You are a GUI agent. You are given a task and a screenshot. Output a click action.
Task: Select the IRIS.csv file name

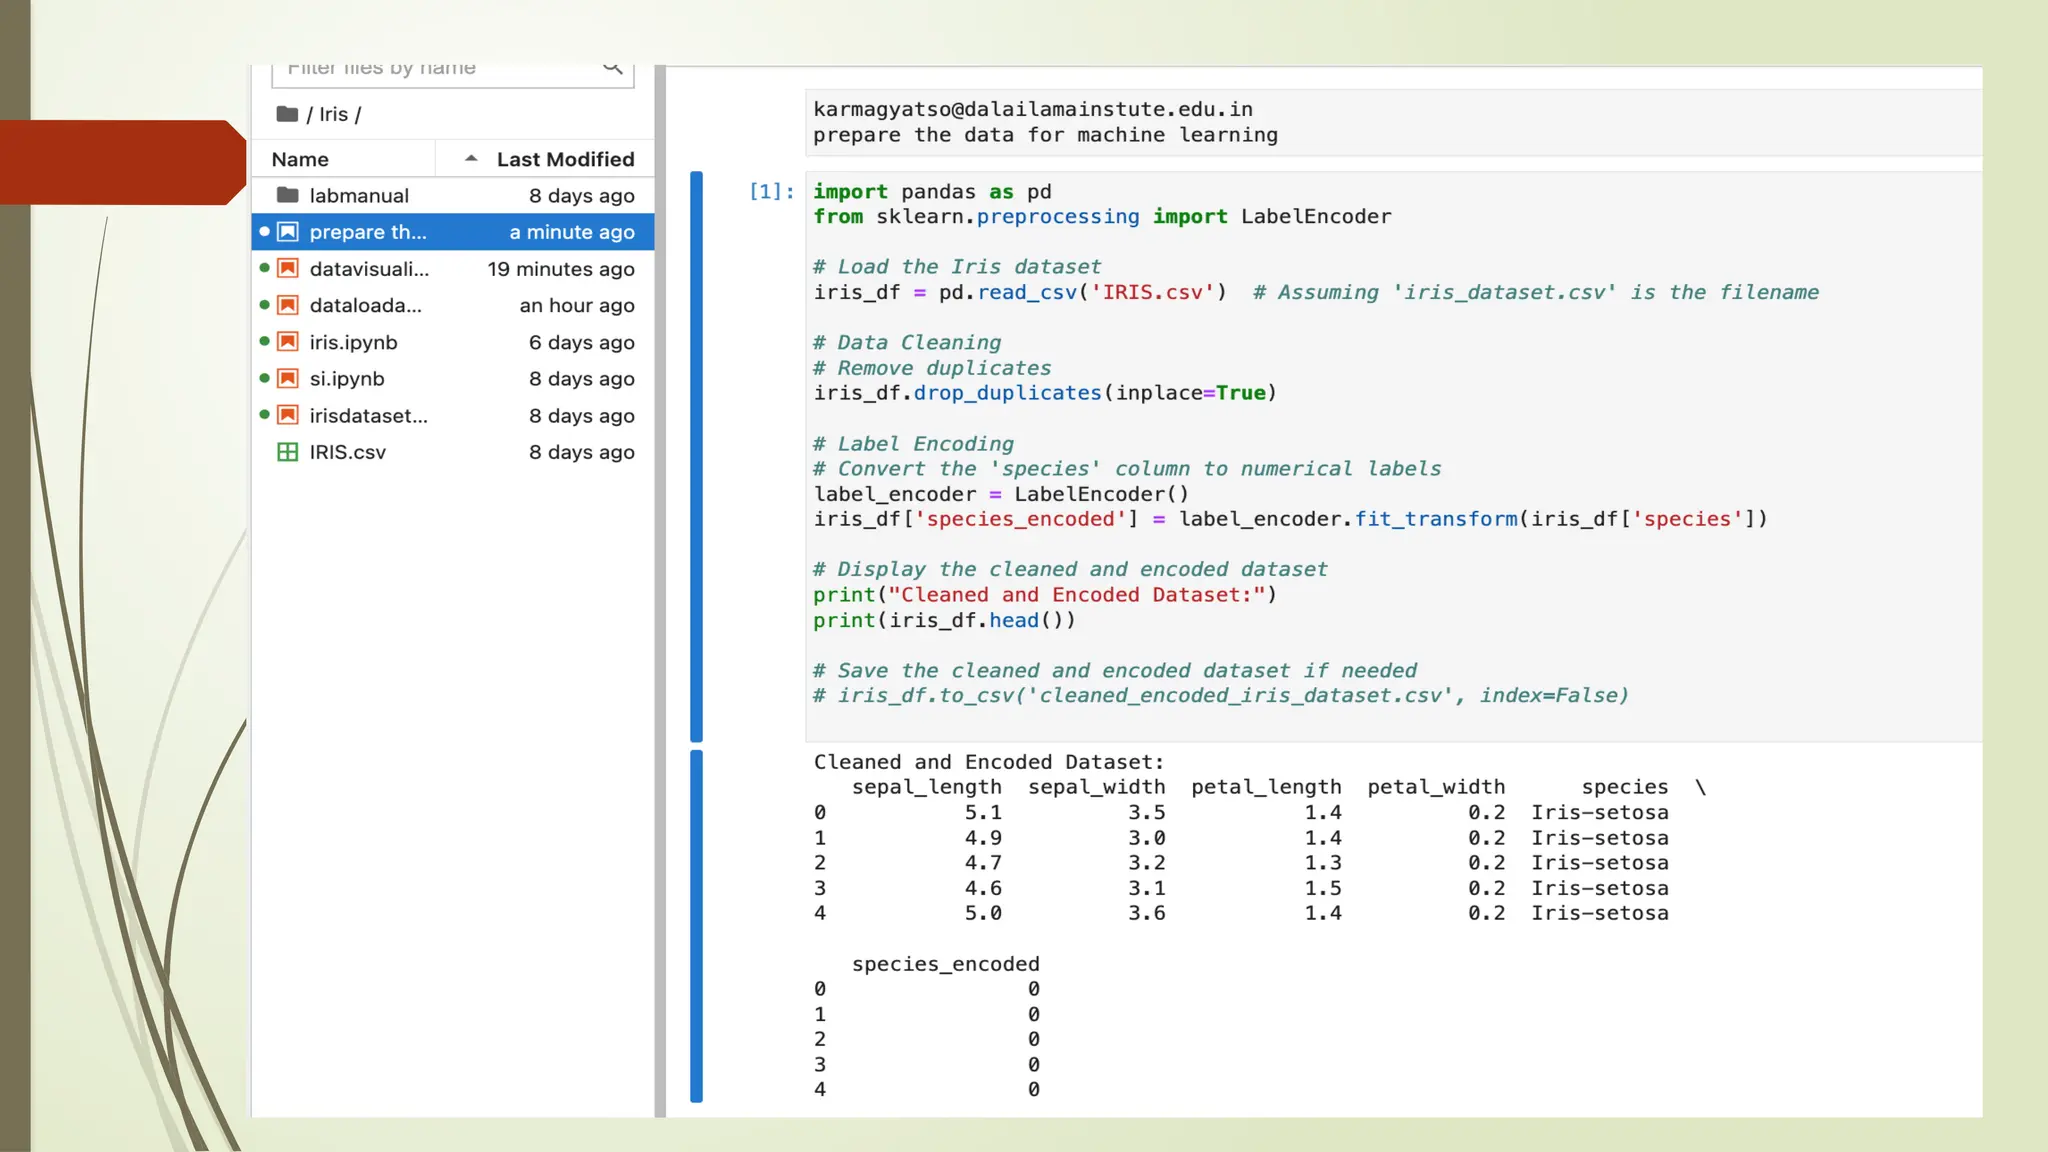click(x=347, y=452)
